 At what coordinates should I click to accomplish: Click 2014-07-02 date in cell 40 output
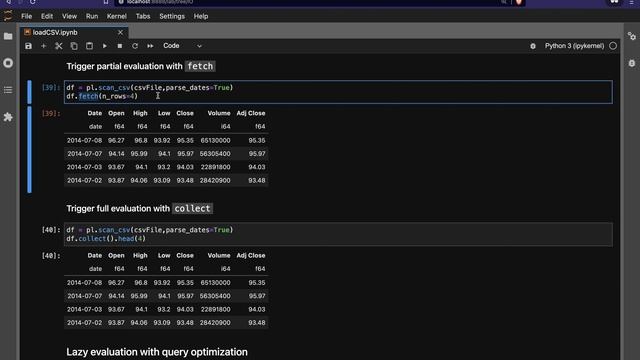pos(84,323)
